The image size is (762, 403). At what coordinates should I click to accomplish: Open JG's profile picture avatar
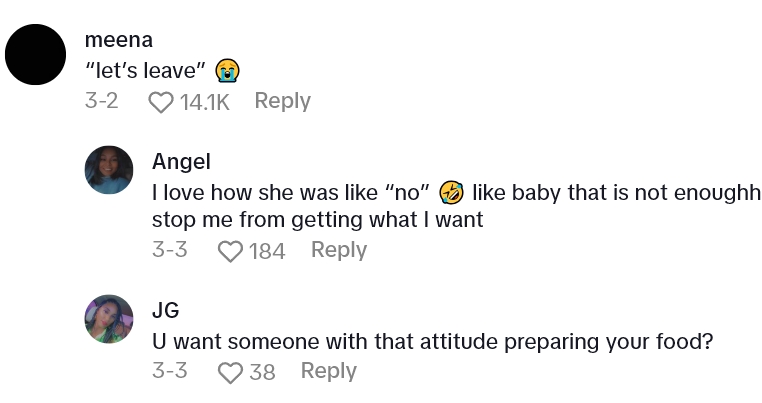point(109,319)
